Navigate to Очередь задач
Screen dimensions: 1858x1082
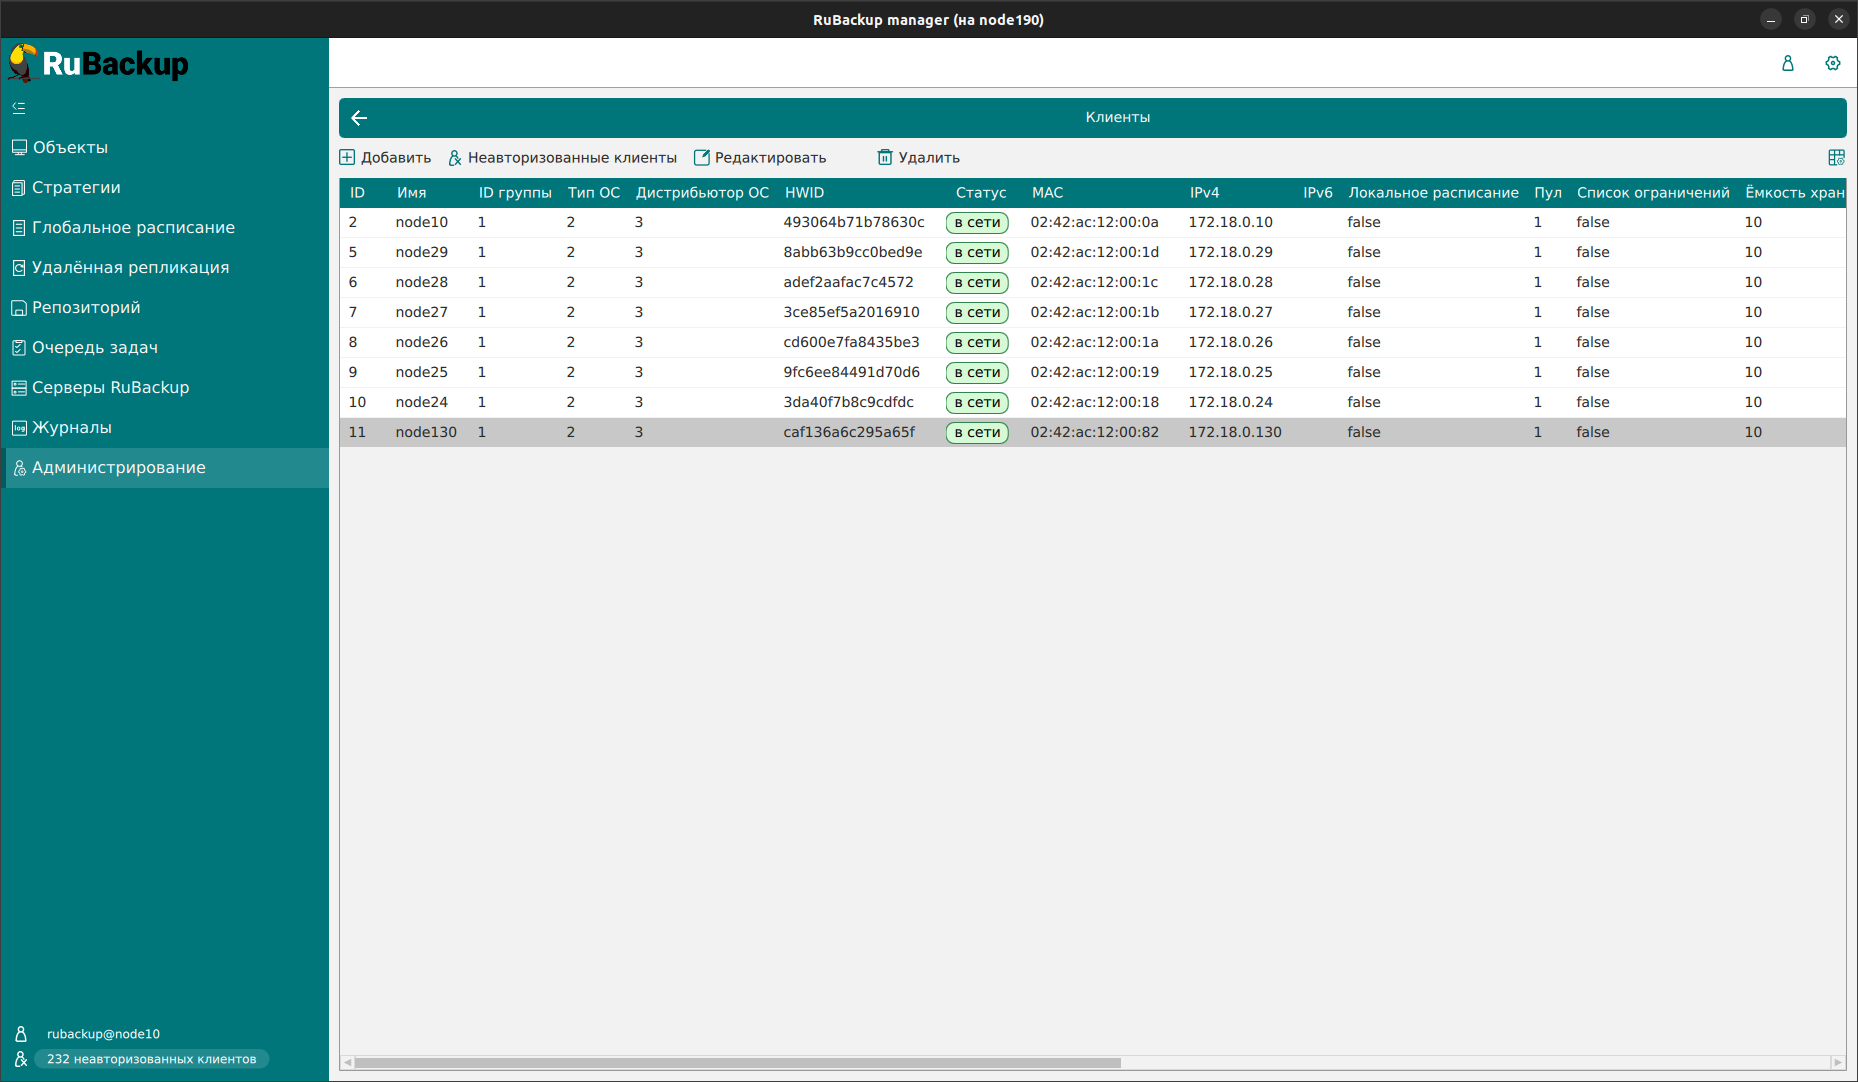click(95, 348)
